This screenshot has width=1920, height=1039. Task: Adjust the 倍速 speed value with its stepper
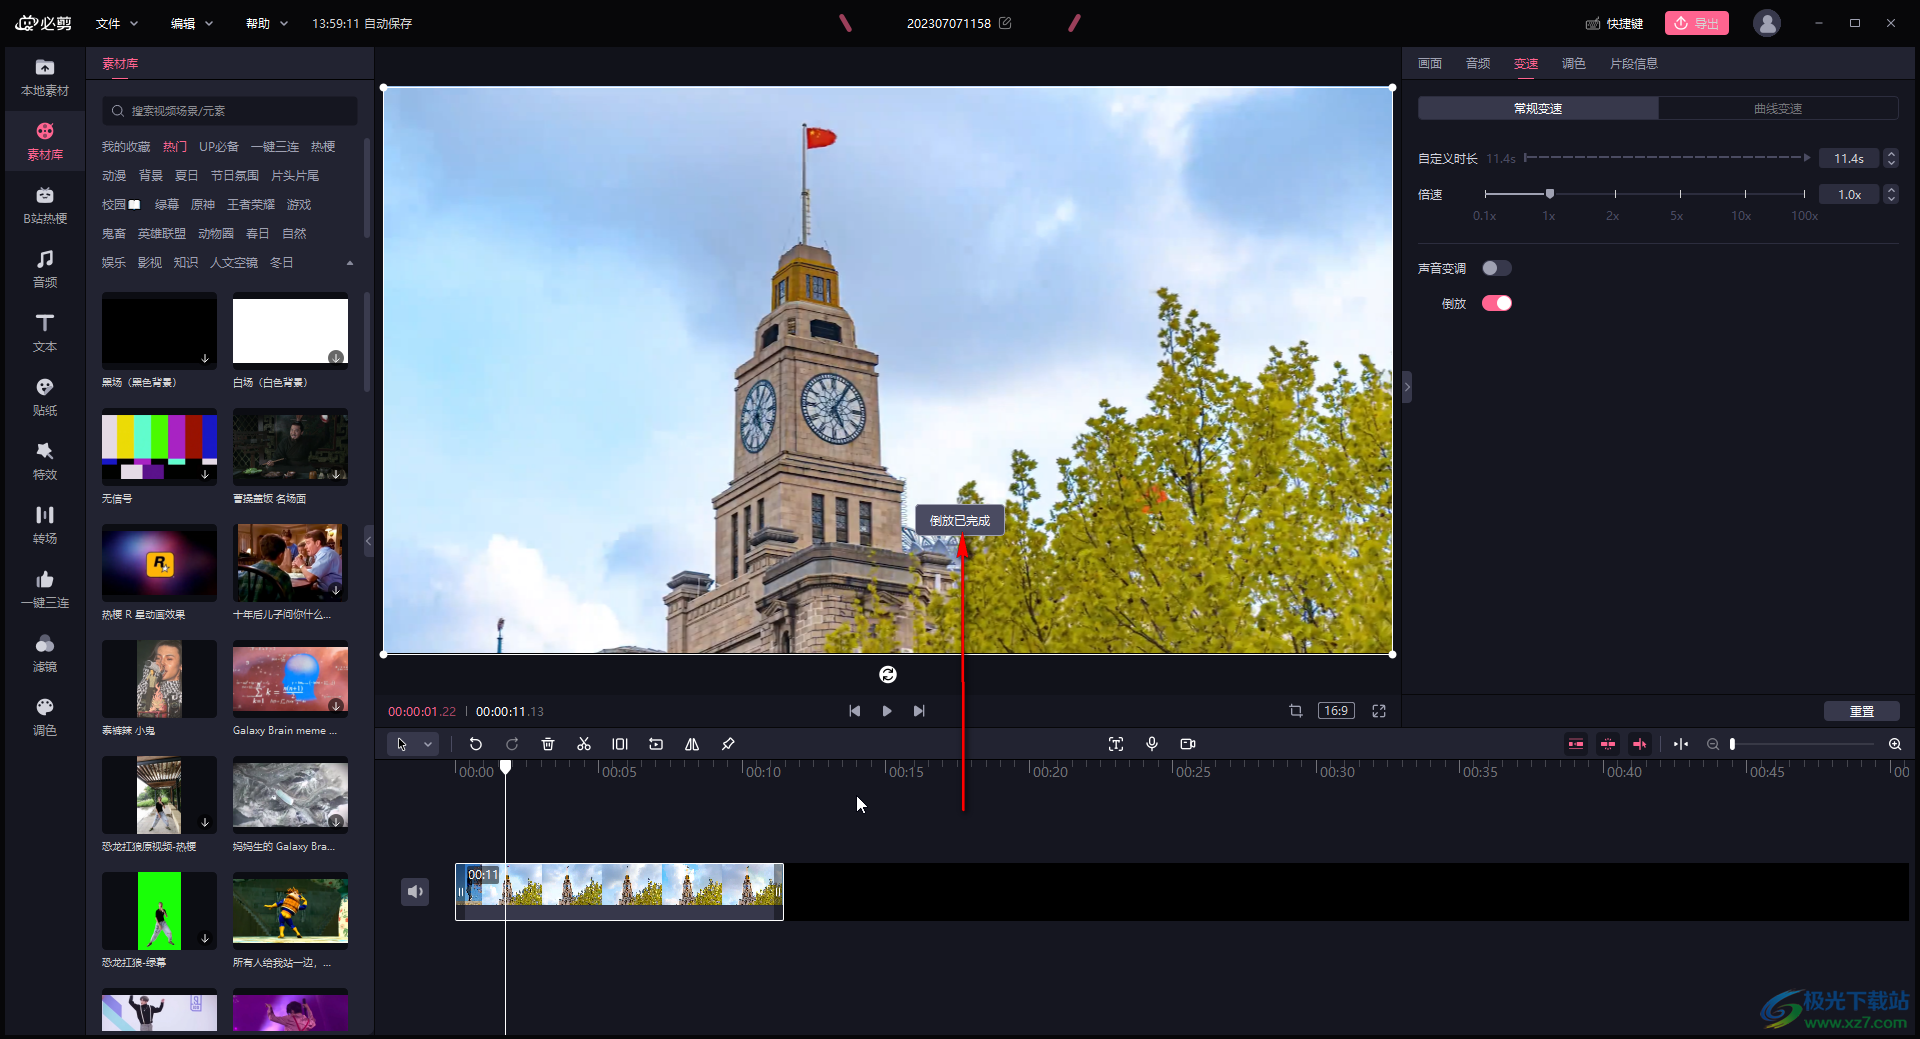click(1891, 194)
